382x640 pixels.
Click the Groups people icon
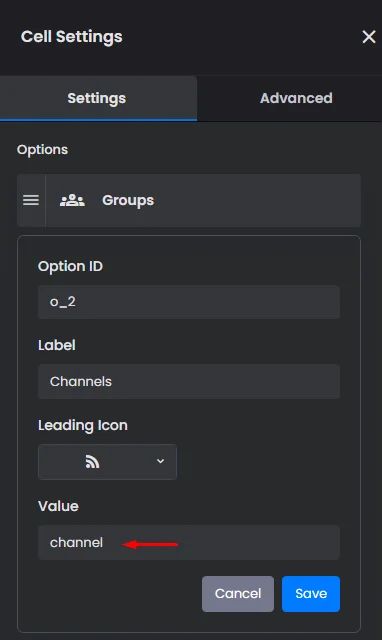[72, 200]
